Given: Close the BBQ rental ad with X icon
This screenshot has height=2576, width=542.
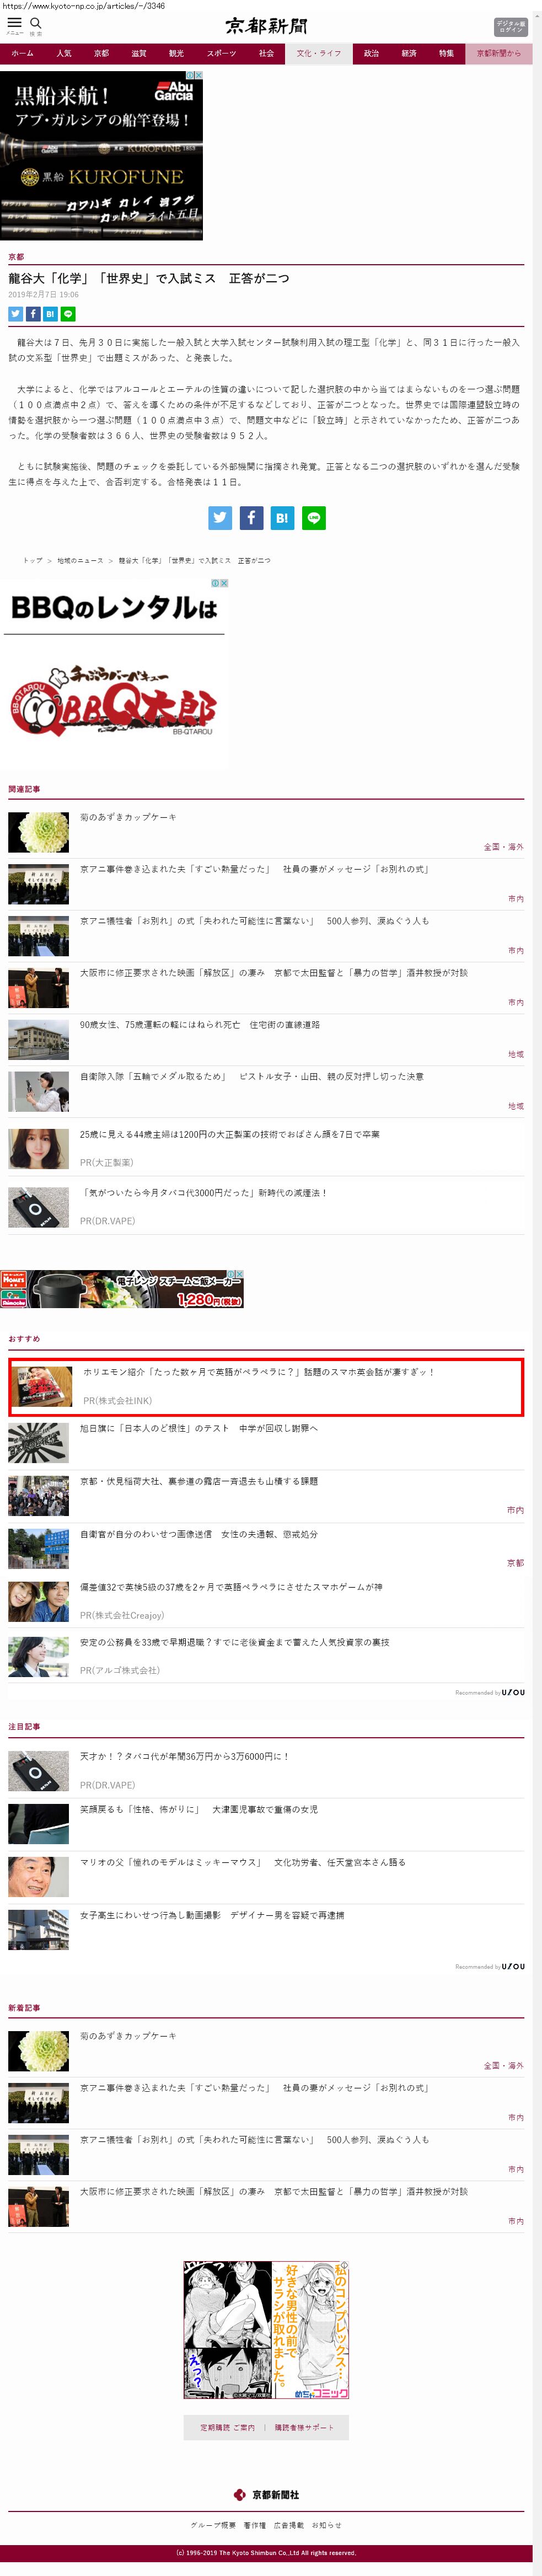Looking at the screenshot, I should pos(224,583).
